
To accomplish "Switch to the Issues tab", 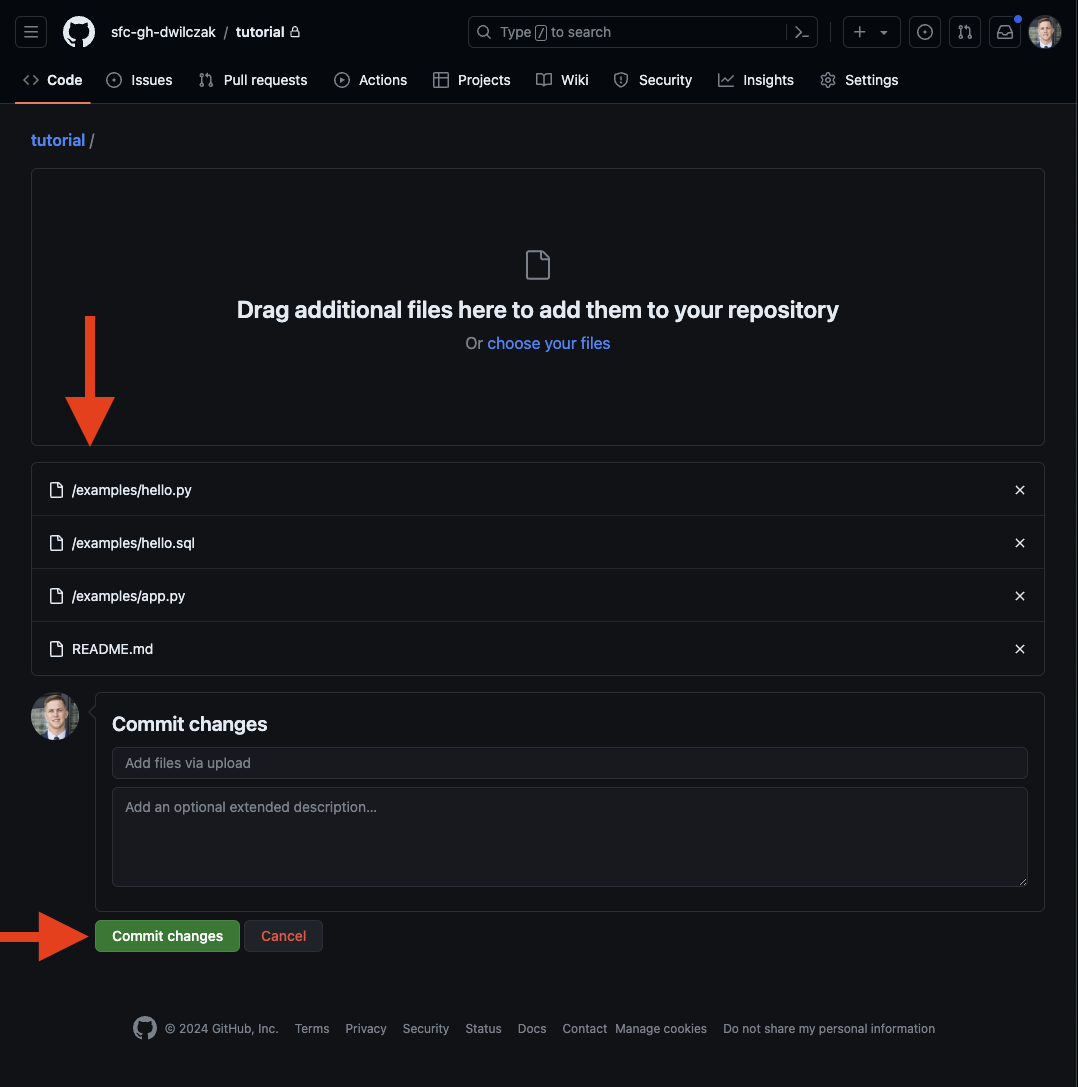I will [139, 80].
